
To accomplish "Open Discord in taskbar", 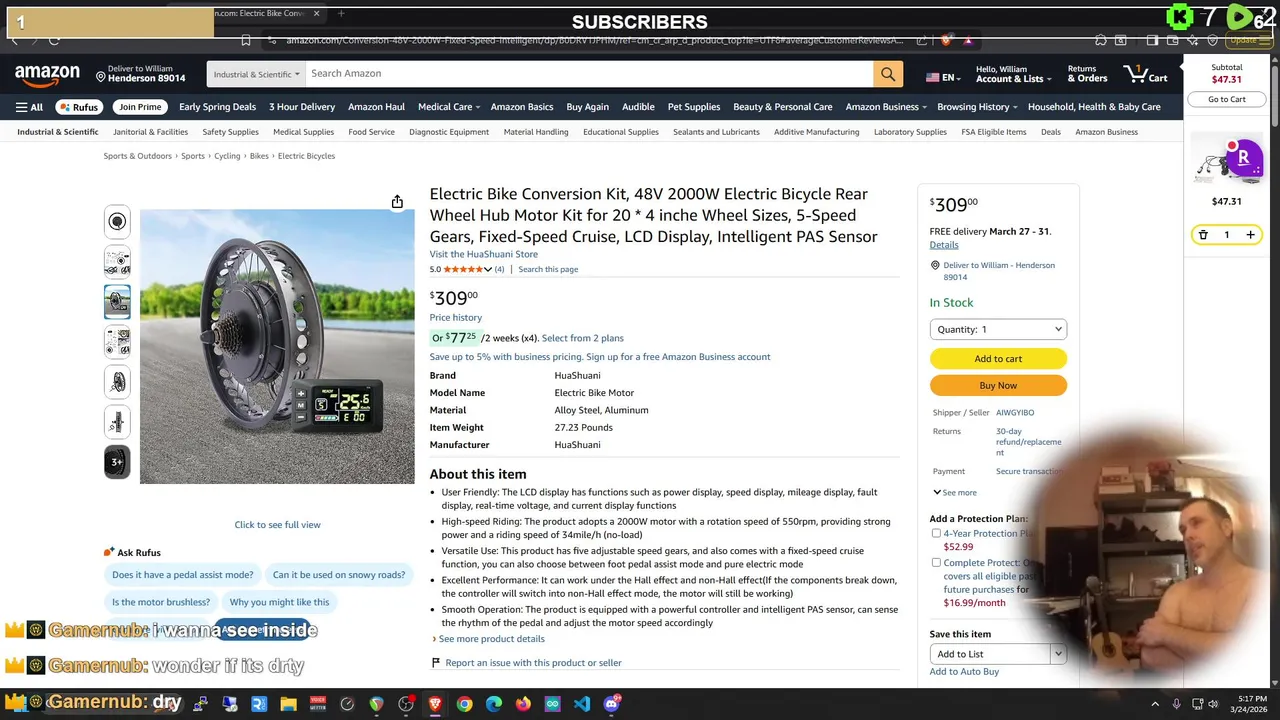I will pyautogui.click(x=611, y=704).
